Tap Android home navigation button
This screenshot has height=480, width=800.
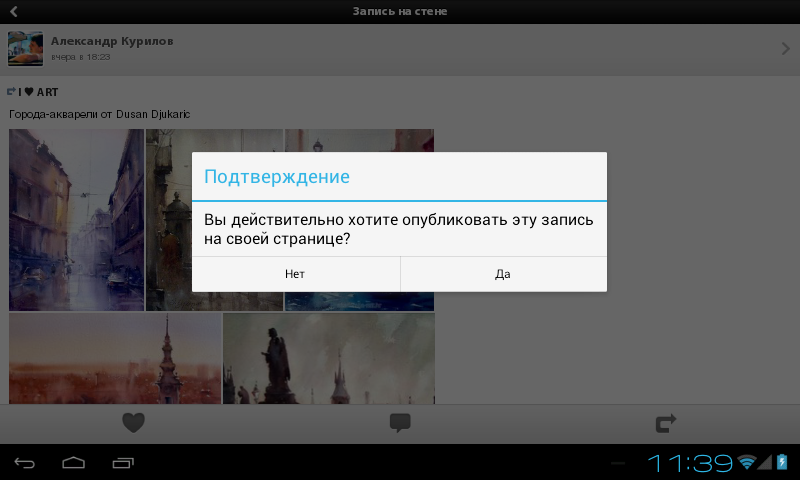pos(73,463)
